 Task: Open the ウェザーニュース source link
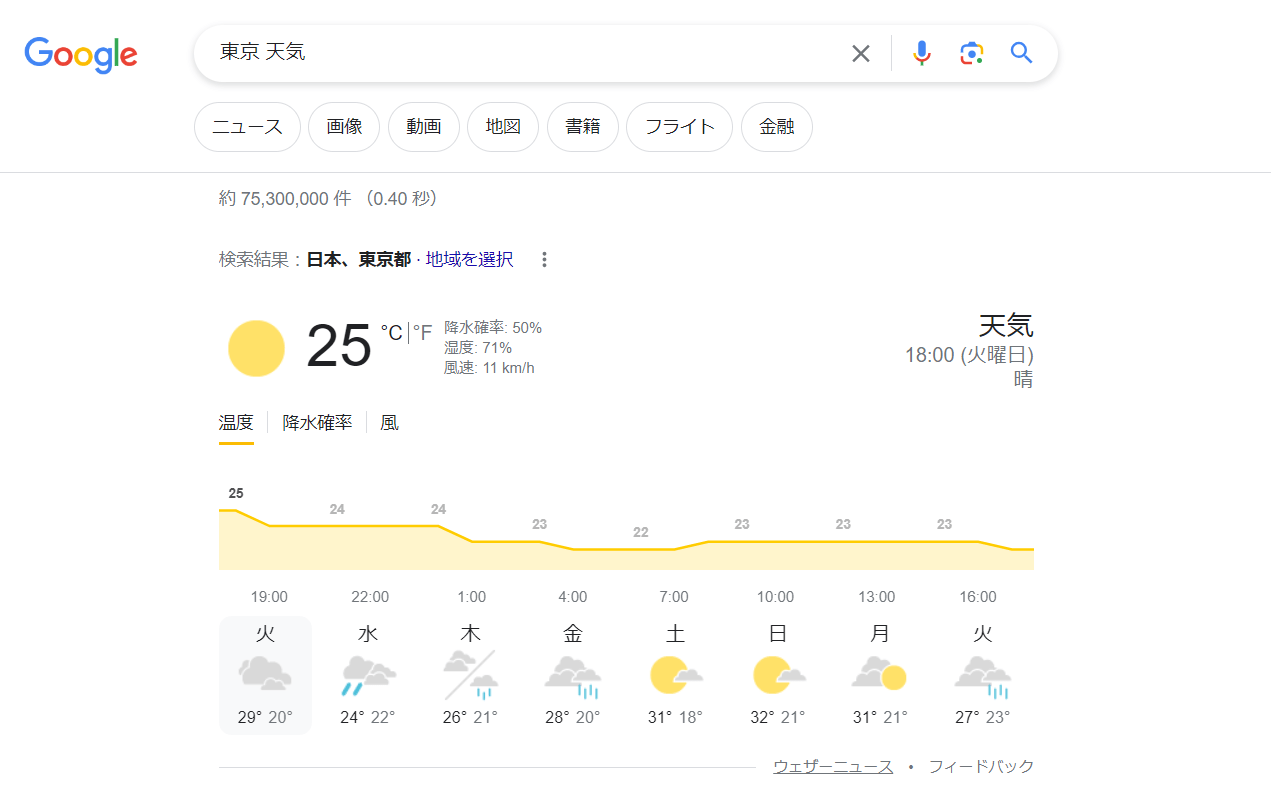[833, 767]
